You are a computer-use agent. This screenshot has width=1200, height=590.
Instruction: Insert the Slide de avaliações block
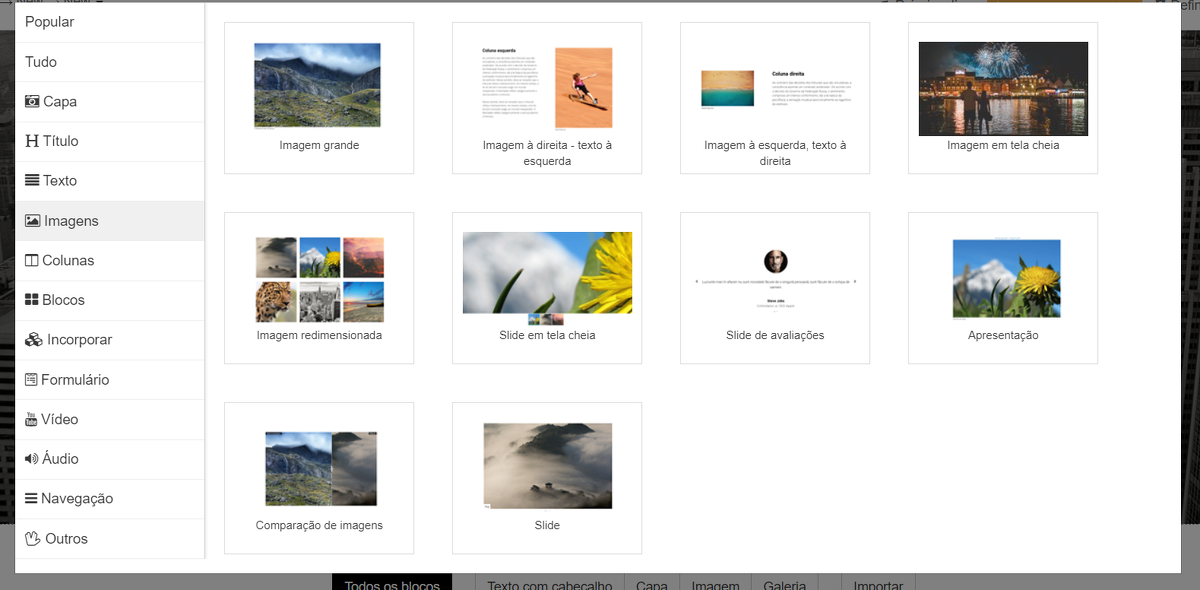click(x=774, y=288)
